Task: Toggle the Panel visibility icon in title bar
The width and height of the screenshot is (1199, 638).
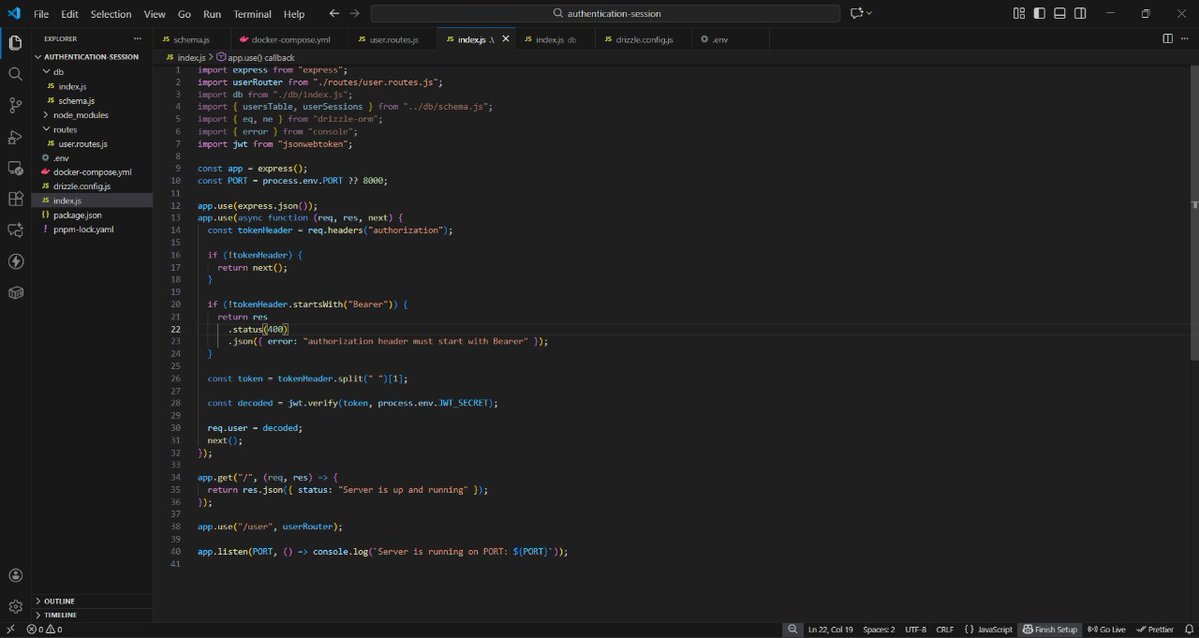Action: [1059, 13]
